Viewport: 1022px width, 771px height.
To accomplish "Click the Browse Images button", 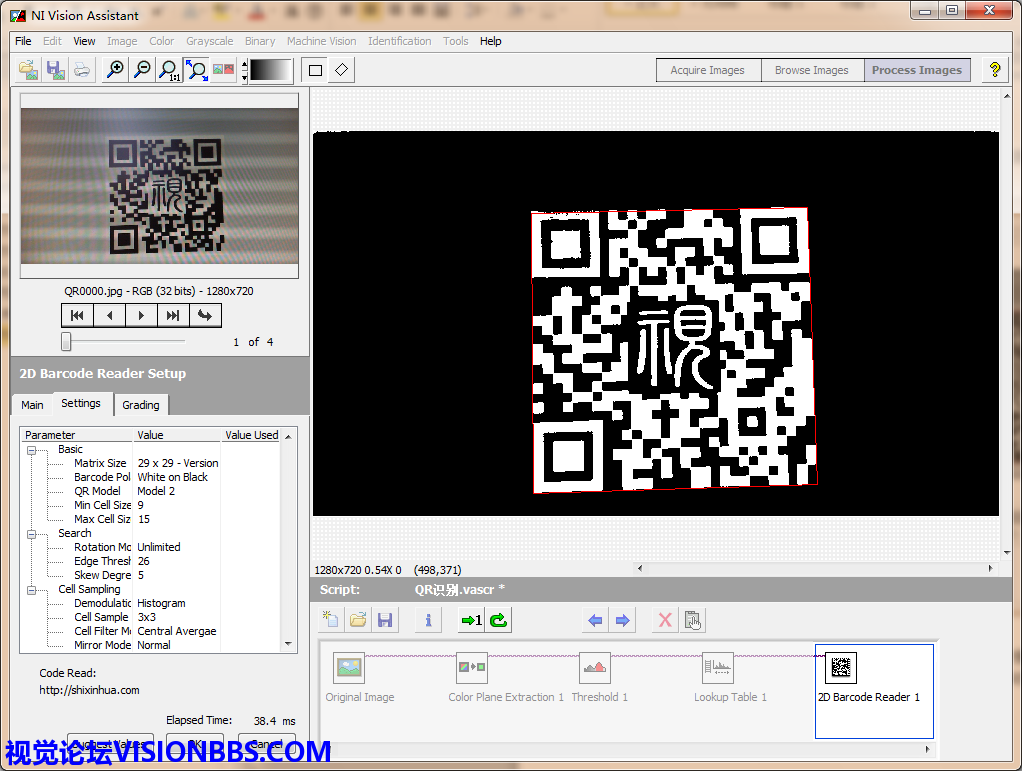I will pos(811,70).
